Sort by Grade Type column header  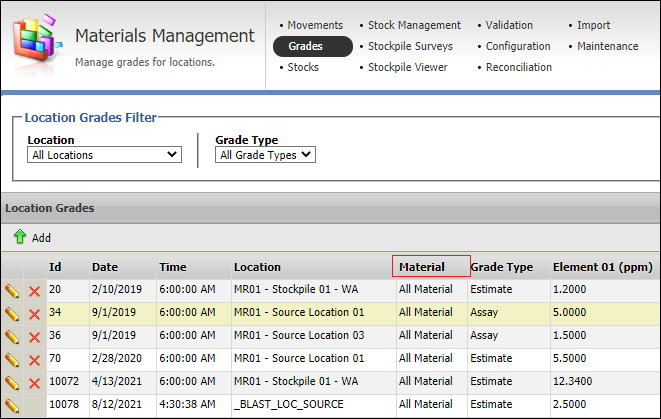[x=502, y=267]
